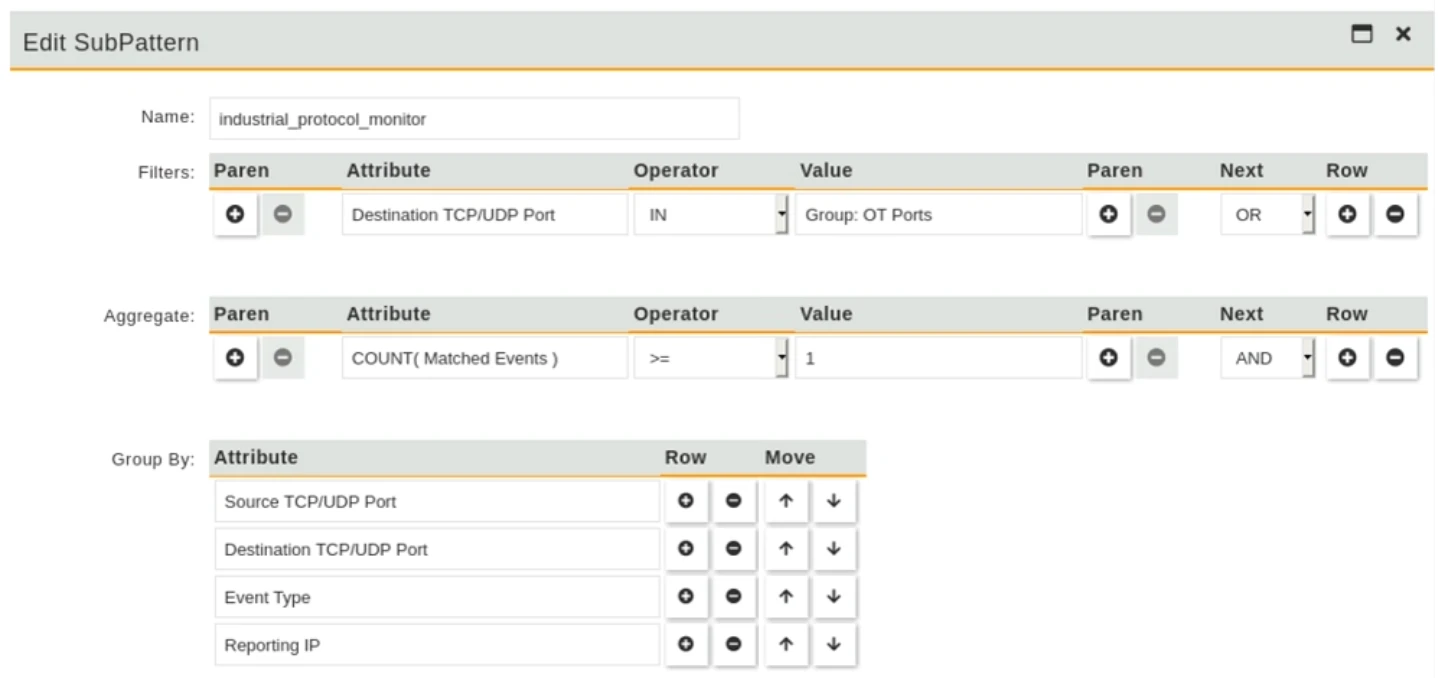Move Event Type up in Group By

coord(786,597)
